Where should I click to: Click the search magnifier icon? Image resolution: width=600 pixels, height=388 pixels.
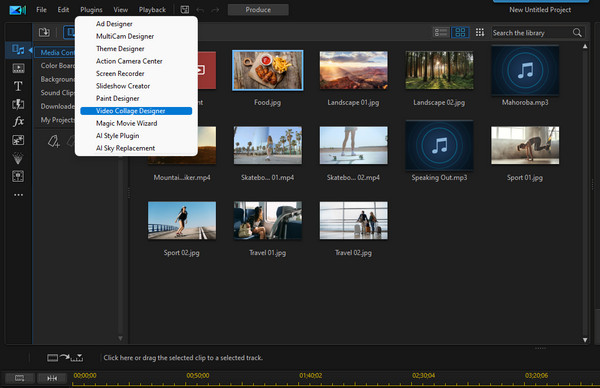(x=577, y=33)
